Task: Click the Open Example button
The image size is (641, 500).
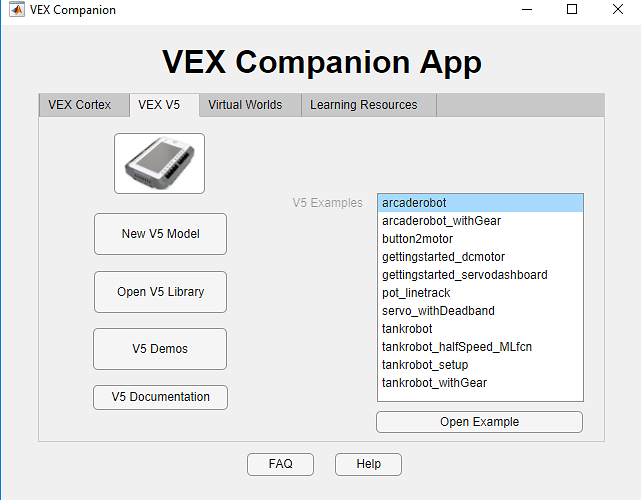Action: coord(480,422)
